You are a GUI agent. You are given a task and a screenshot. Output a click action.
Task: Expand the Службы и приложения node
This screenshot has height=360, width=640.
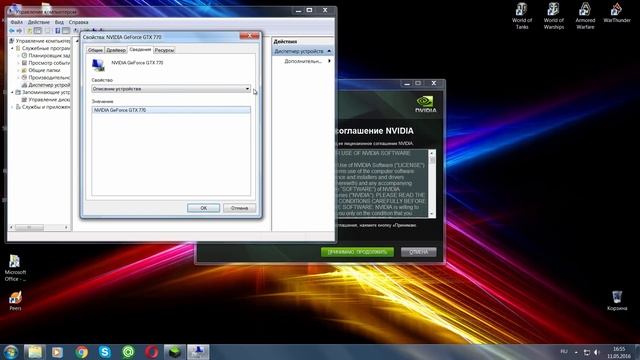[12, 107]
